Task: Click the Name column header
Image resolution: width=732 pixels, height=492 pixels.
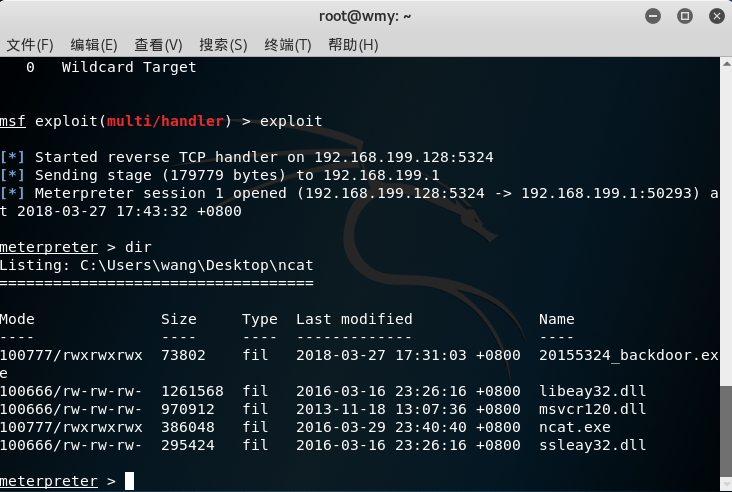Action: click(x=556, y=319)
